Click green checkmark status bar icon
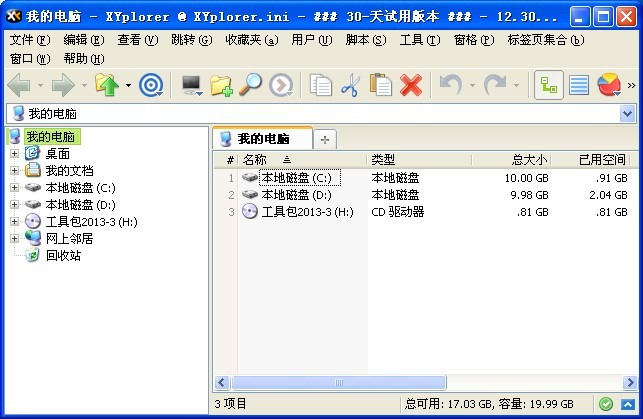 click(x=606, y=404)
